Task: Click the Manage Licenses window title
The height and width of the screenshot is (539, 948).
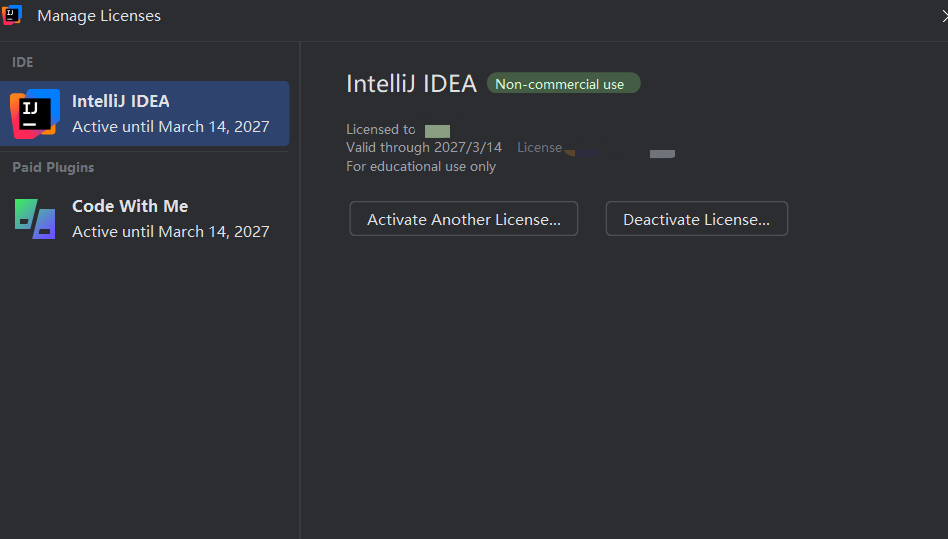Action: pos(99,16)
